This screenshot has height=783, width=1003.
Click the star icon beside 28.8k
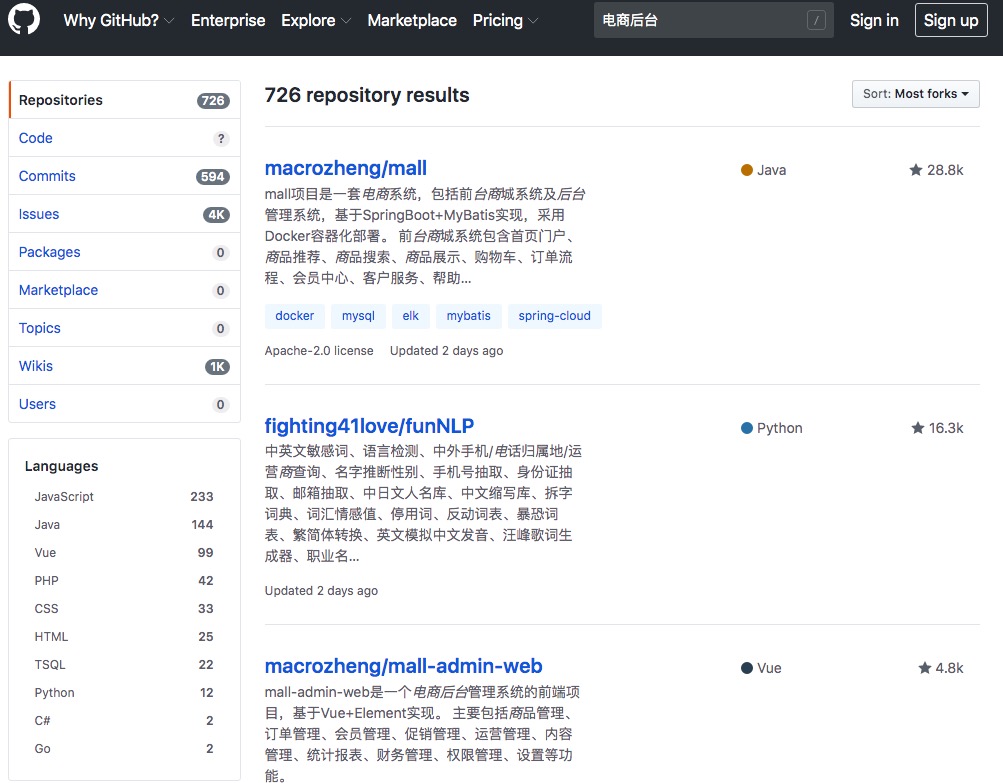[x=916, y=170]
